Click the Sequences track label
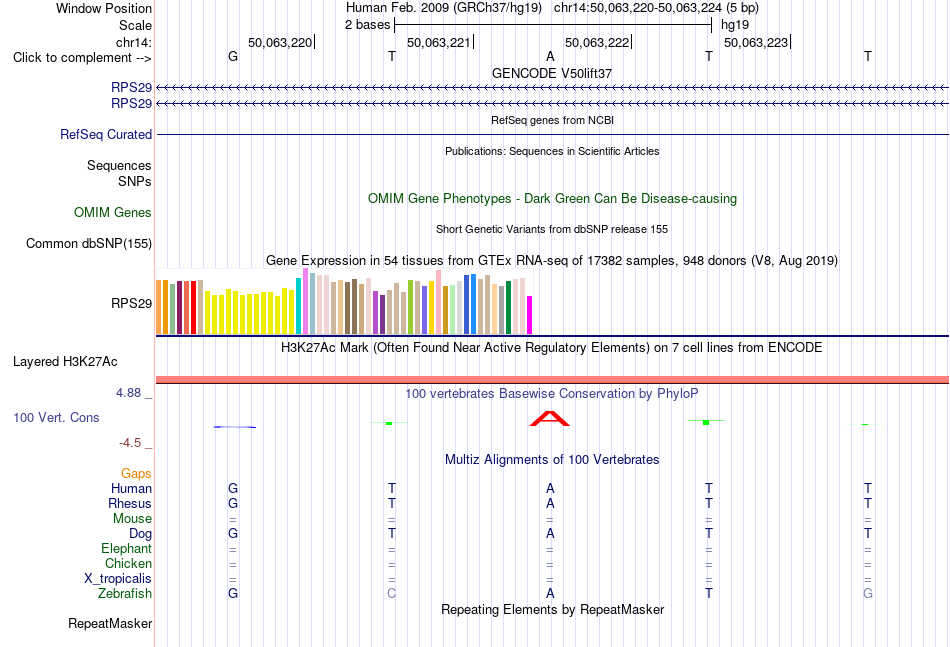This screenshot has width=950, height=647. 119,165
